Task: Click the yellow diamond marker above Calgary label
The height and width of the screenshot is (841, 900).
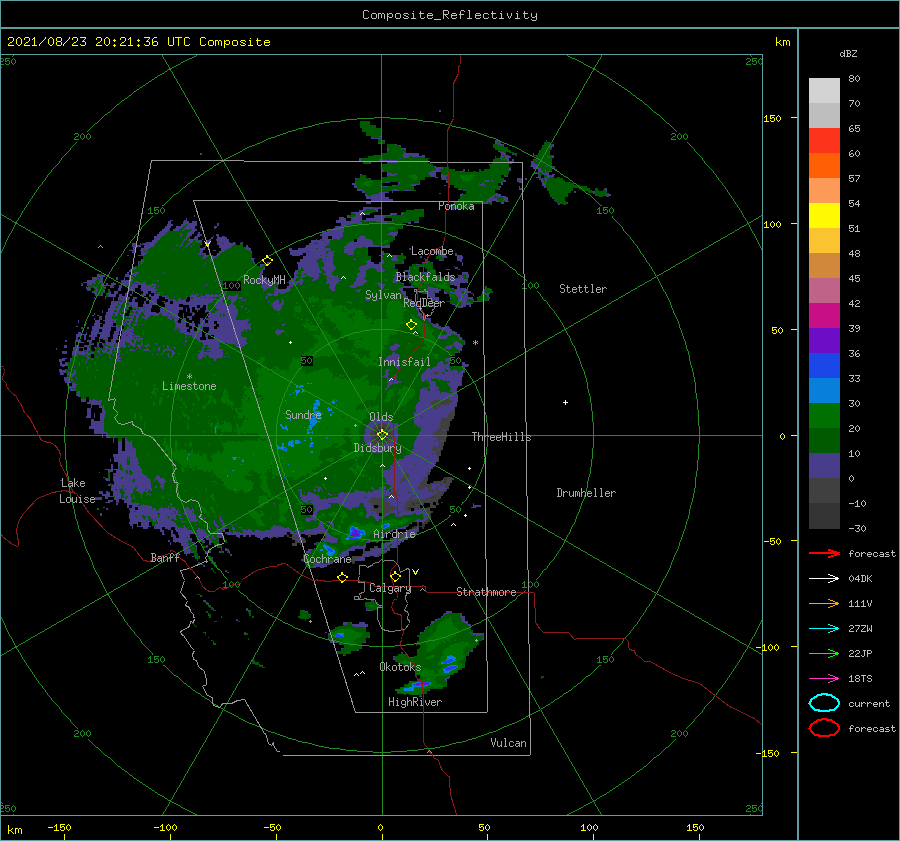Action: (395, 576)
